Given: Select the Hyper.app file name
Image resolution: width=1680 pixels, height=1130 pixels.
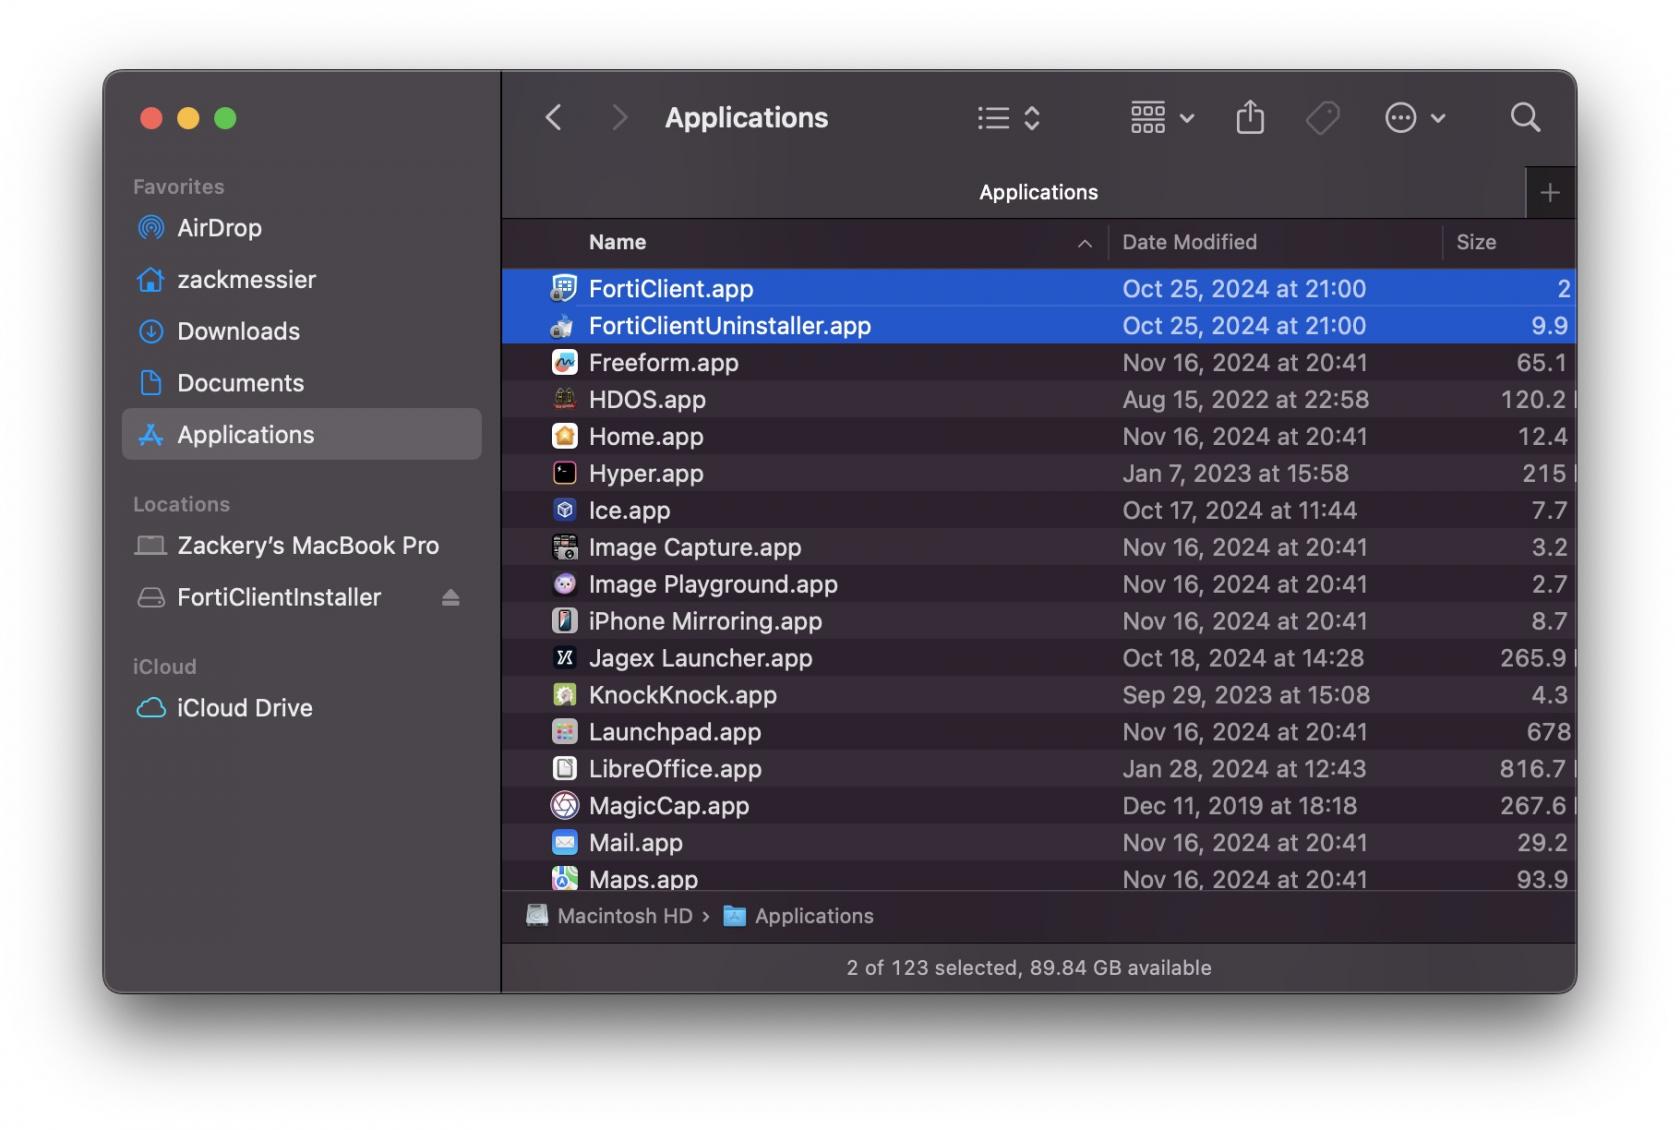Looking at the screenshot, I should click(646, 474).
